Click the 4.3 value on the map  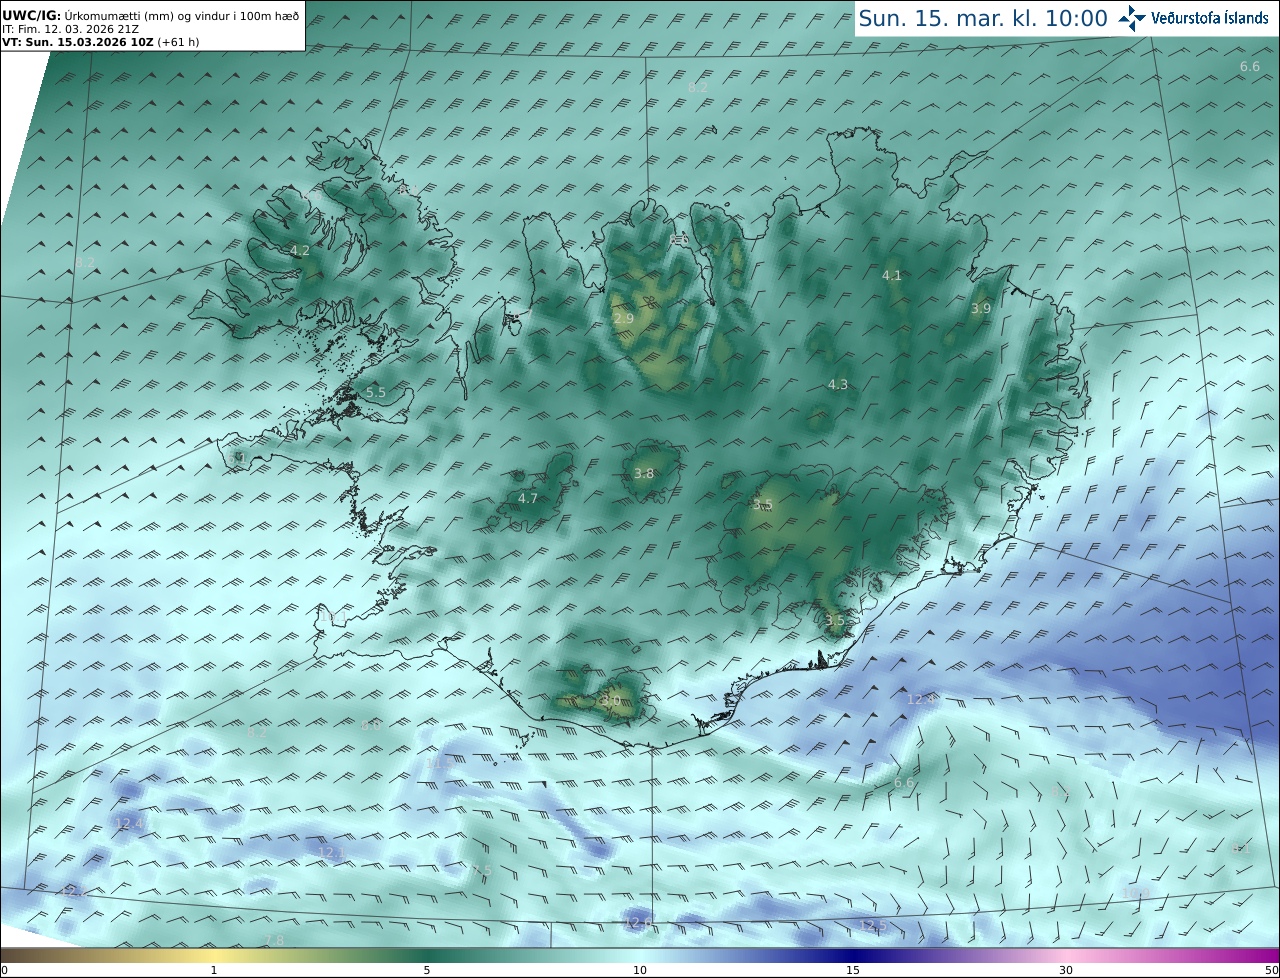[x=837, y=385]
